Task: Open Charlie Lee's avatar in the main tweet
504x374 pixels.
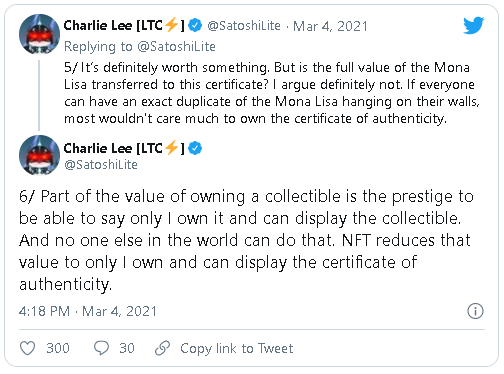Action: point(39,155)
